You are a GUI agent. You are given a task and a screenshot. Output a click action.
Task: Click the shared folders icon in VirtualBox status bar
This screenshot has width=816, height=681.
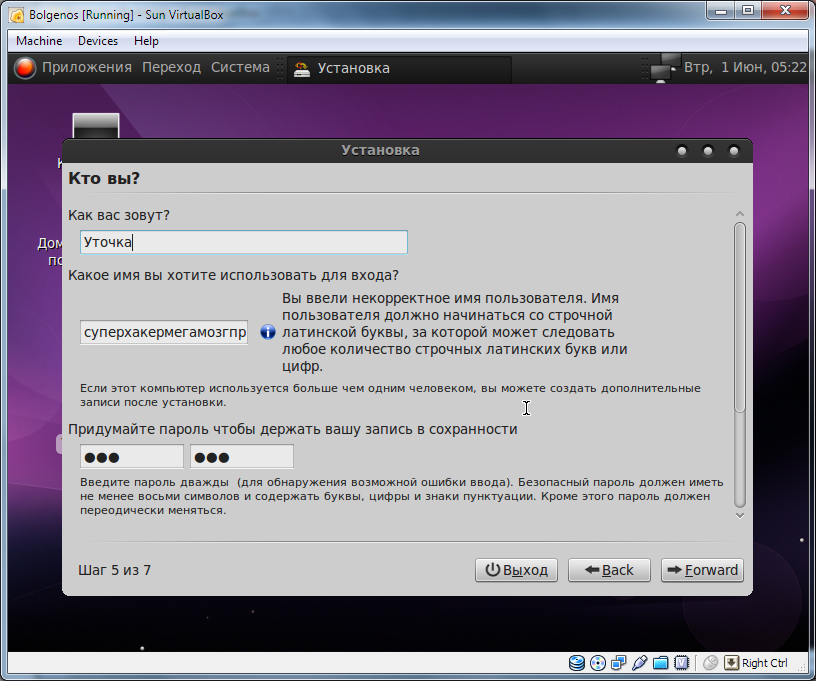tap(660, 663)
